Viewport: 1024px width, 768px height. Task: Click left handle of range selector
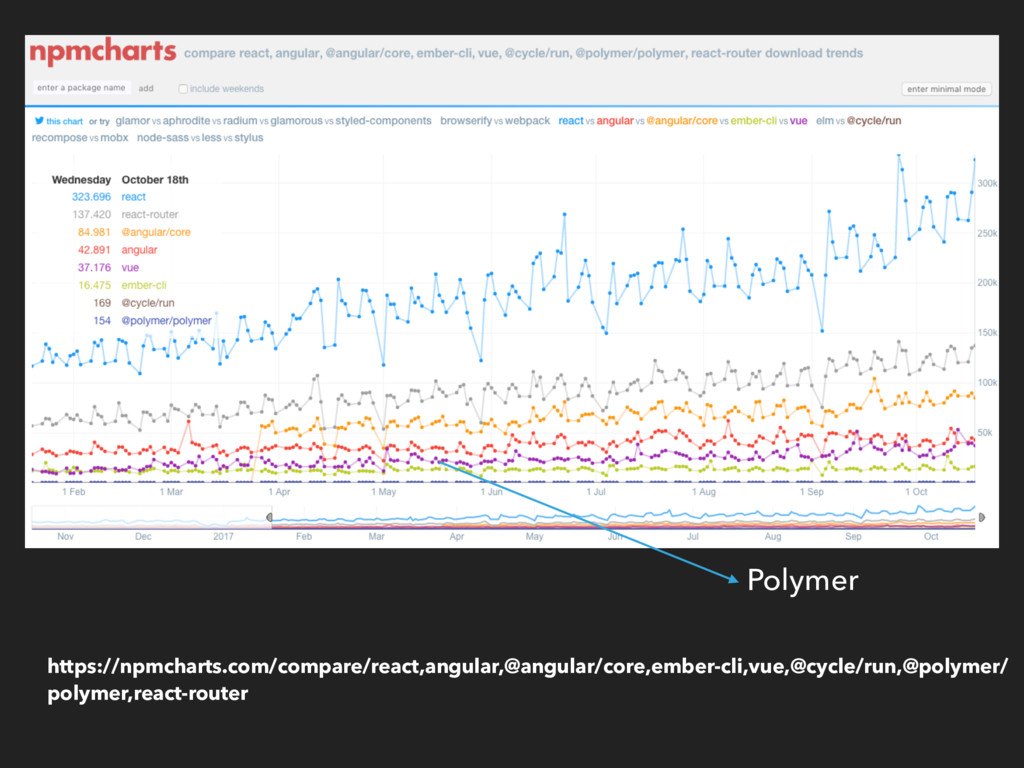pyautogui.click(x=270, y=517)
